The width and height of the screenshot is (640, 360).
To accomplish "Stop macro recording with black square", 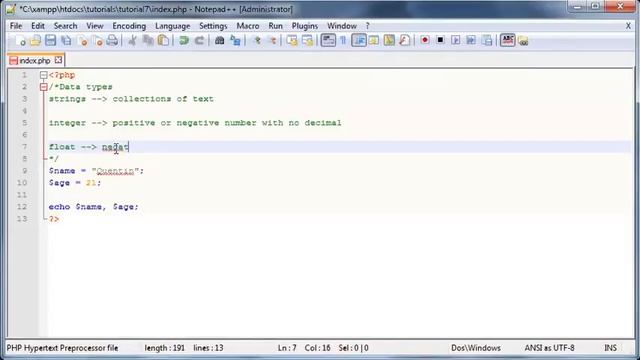I will (x=440, y=40).
